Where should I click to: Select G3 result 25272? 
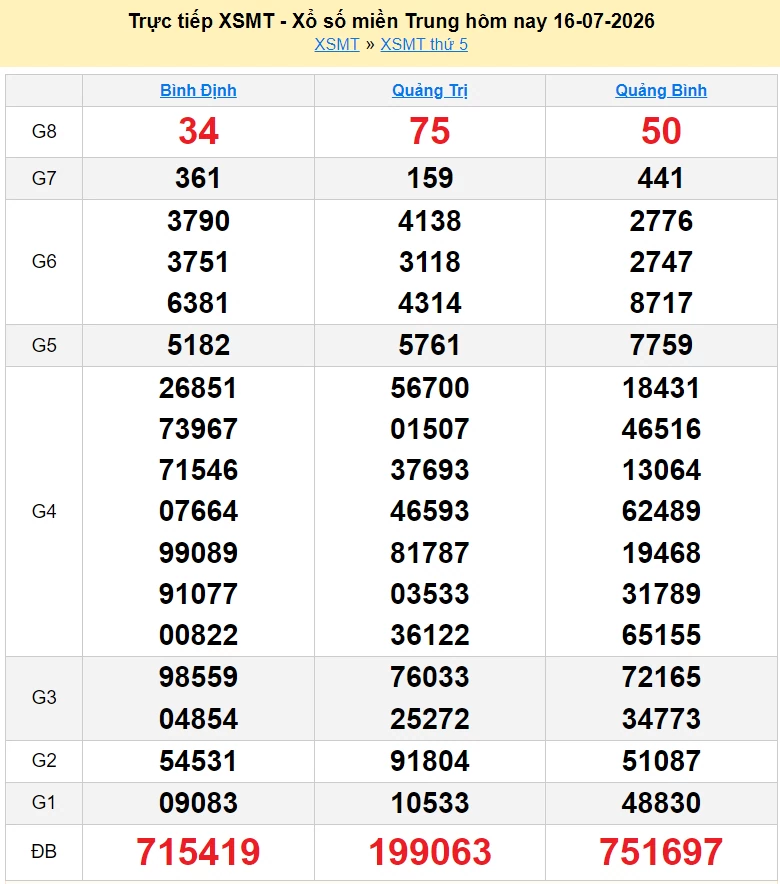tap(429, 719)
